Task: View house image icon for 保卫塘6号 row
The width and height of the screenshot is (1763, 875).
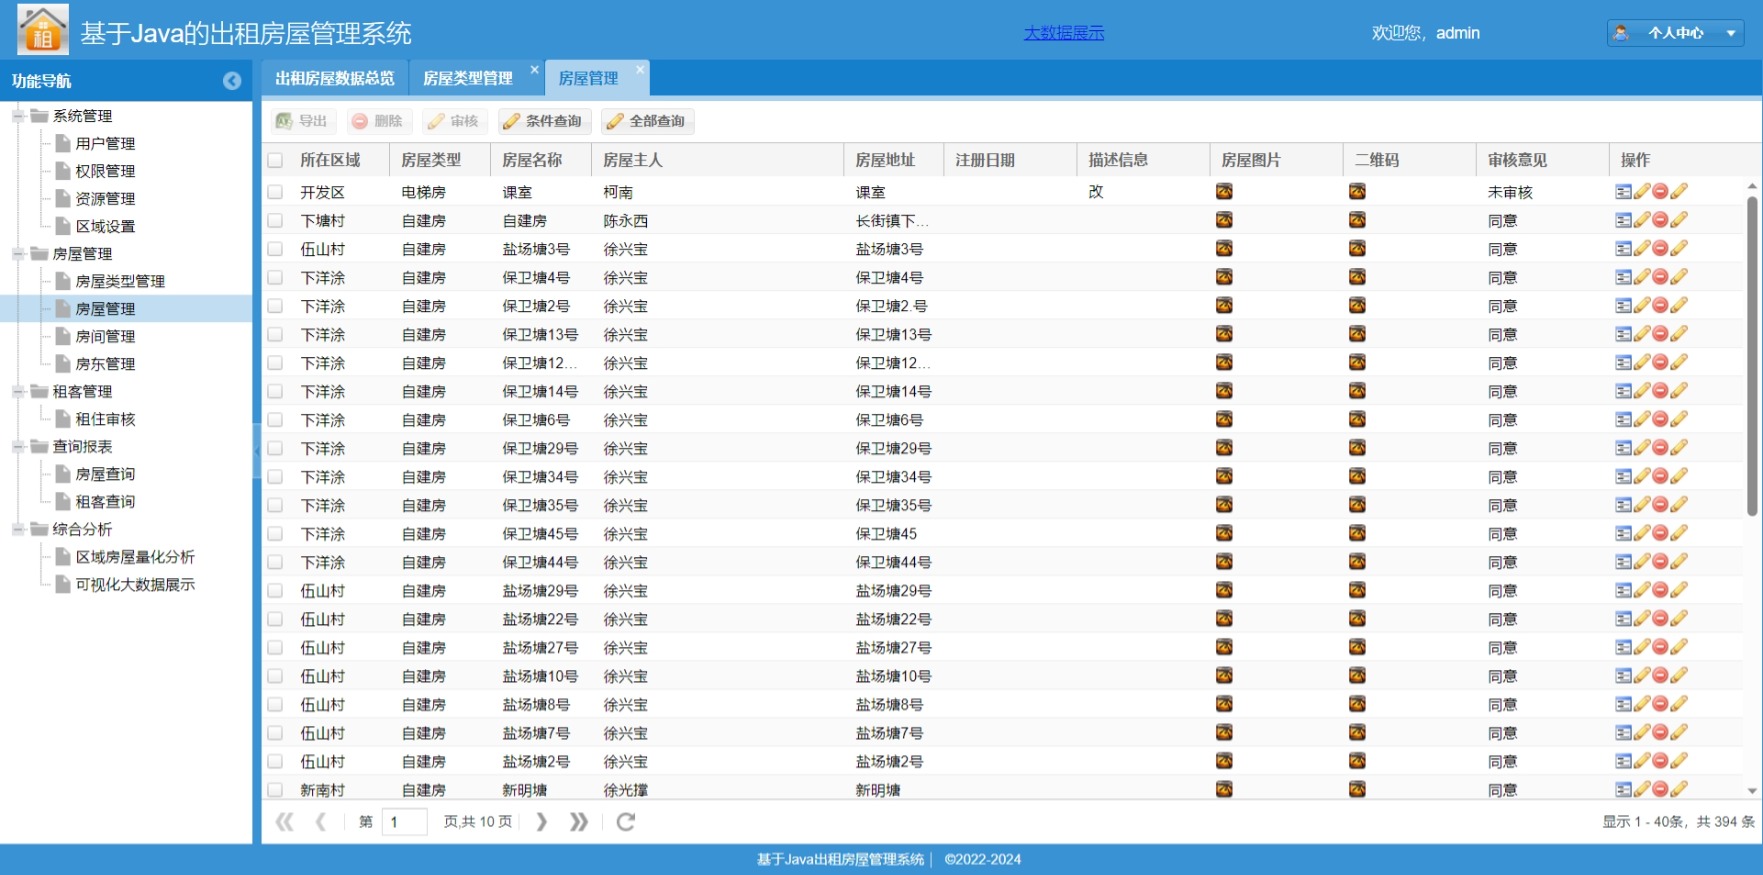Action: tap(1224, 420)
